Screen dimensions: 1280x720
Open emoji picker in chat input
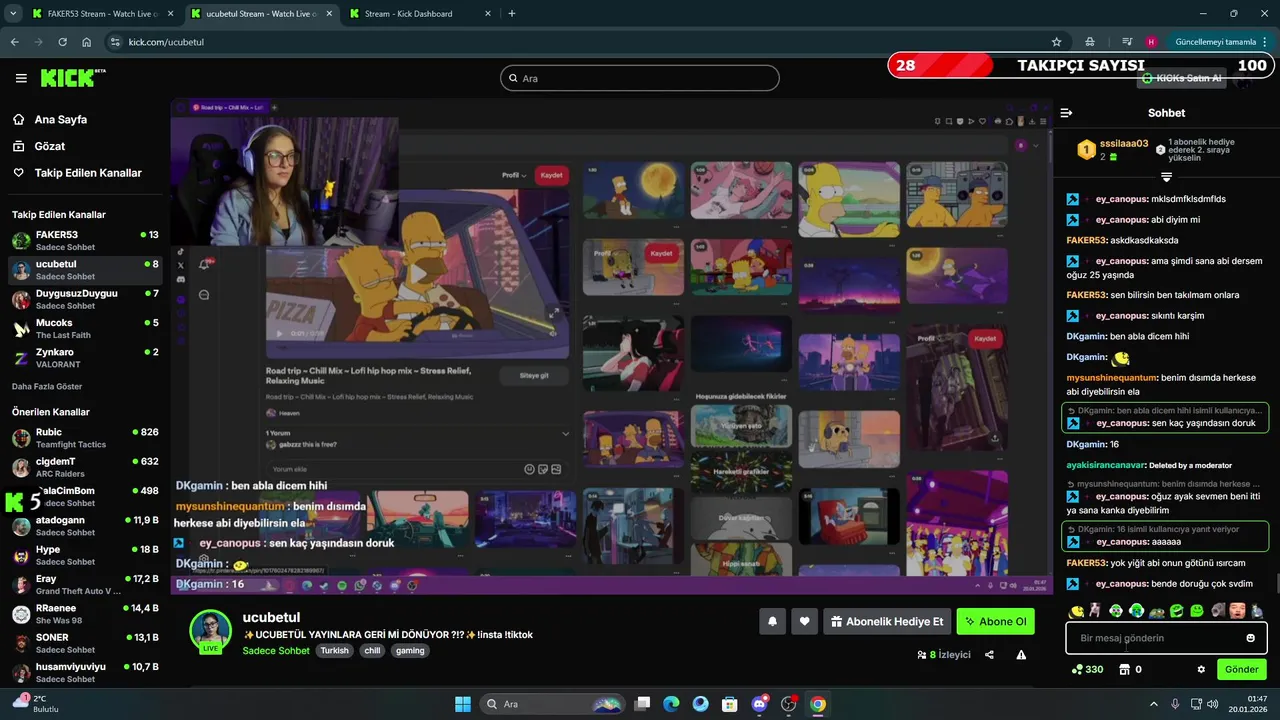pyautogui.click(x=1250, y=638)
